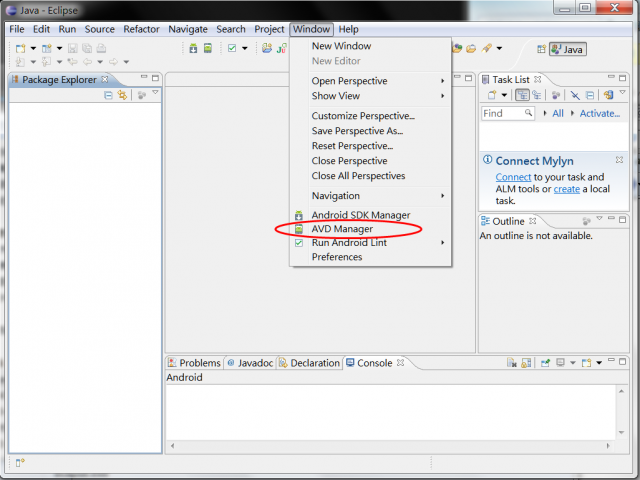Viewport: 640px width, 480px height.
Task: Toggle Focus on Active Task in Package Explorer
Action: tap(142, 96)
